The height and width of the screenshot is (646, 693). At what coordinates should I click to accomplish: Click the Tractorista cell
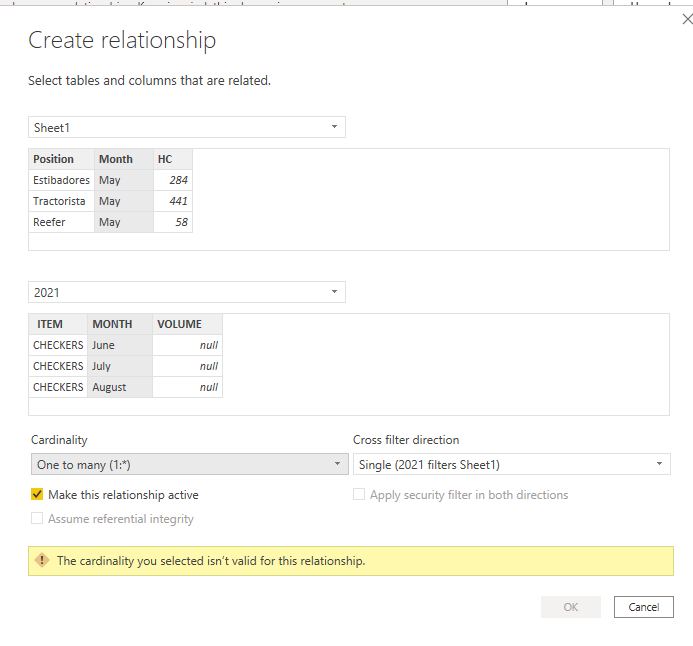point(61,201)
